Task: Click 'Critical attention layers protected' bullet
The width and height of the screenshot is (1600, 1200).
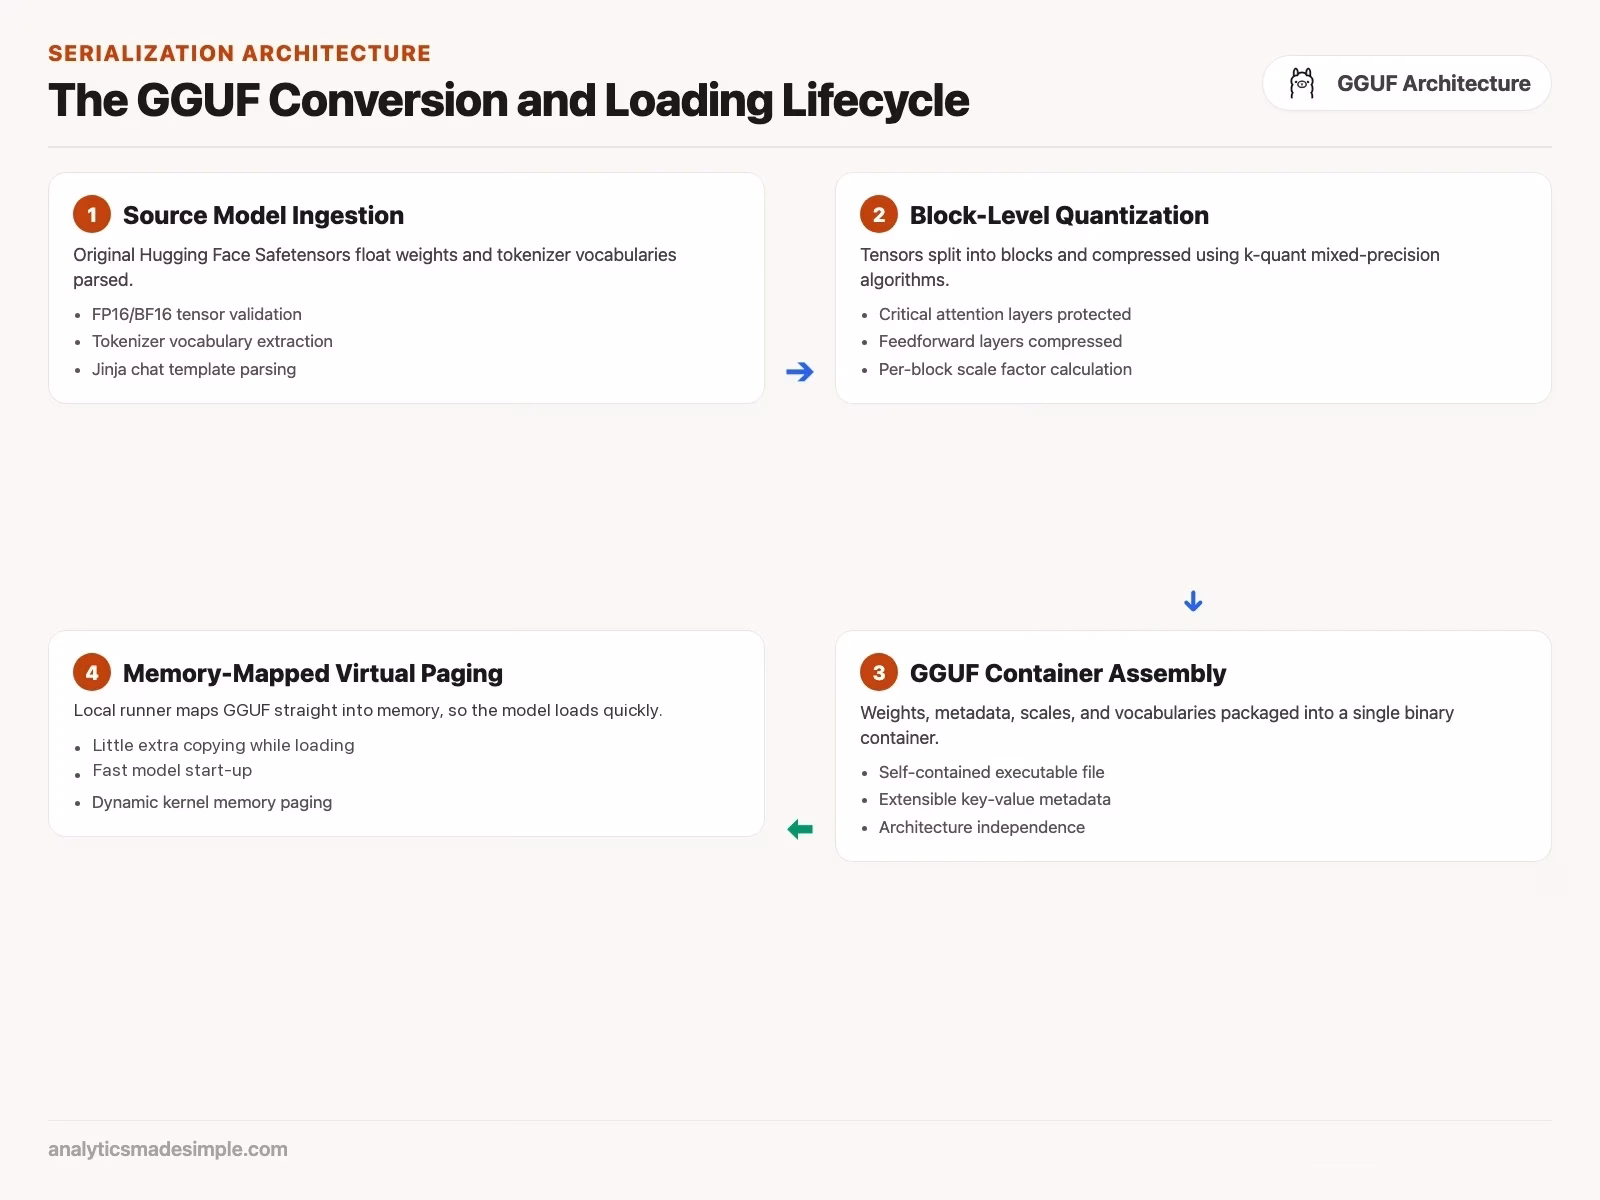Action: pyautogui.click(x=1004, y=314)
